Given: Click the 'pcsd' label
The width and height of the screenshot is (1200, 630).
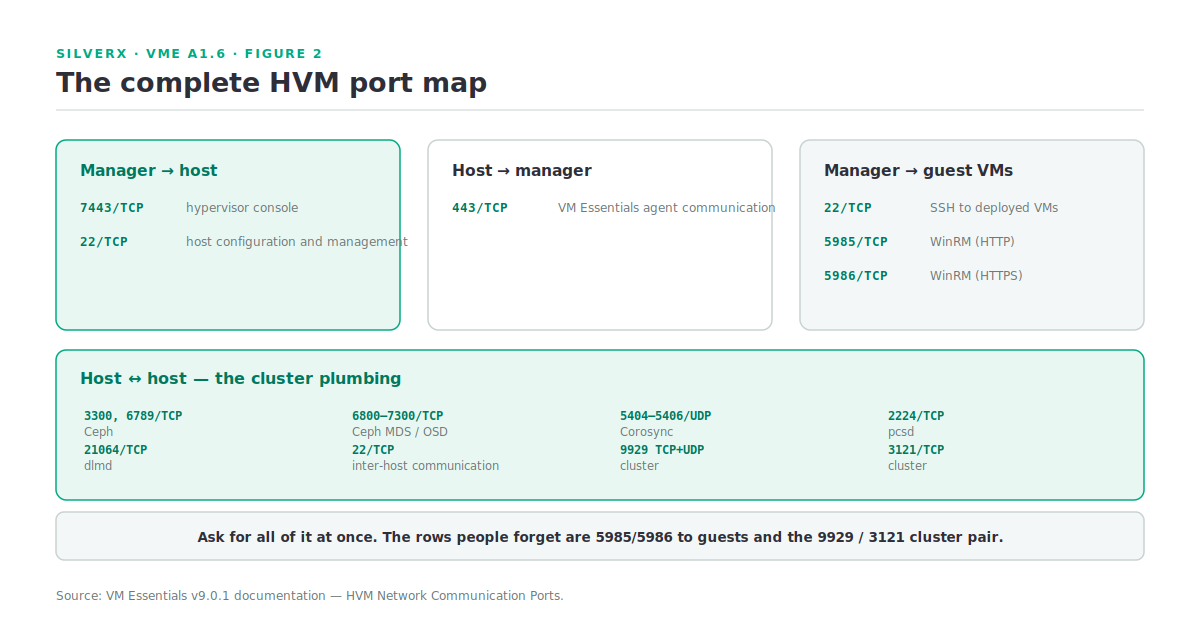Looking at the screenshot, I should tap(901, 432).
